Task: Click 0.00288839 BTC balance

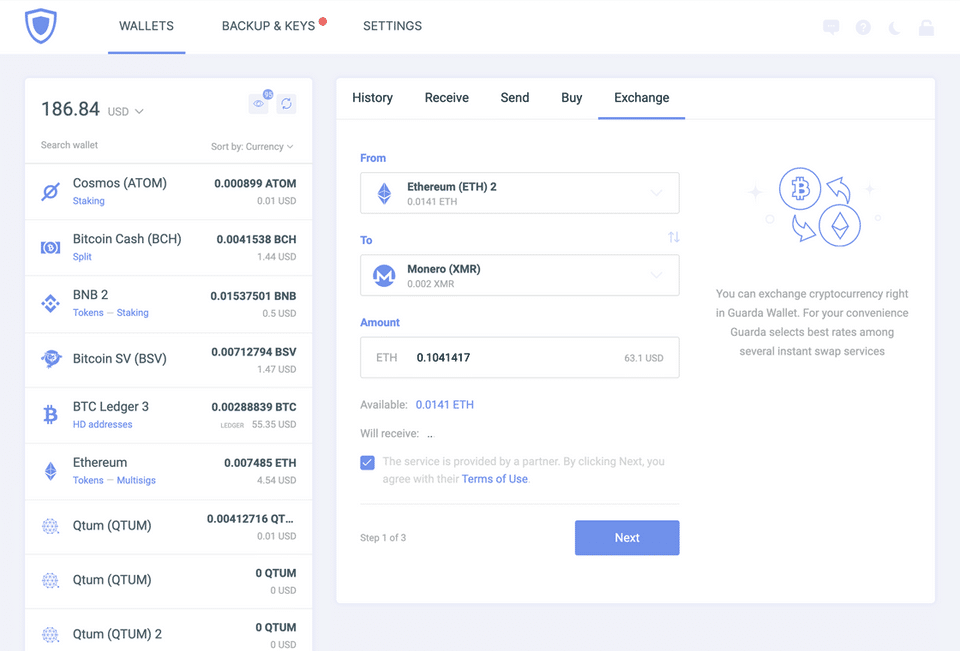Action: 253,407
